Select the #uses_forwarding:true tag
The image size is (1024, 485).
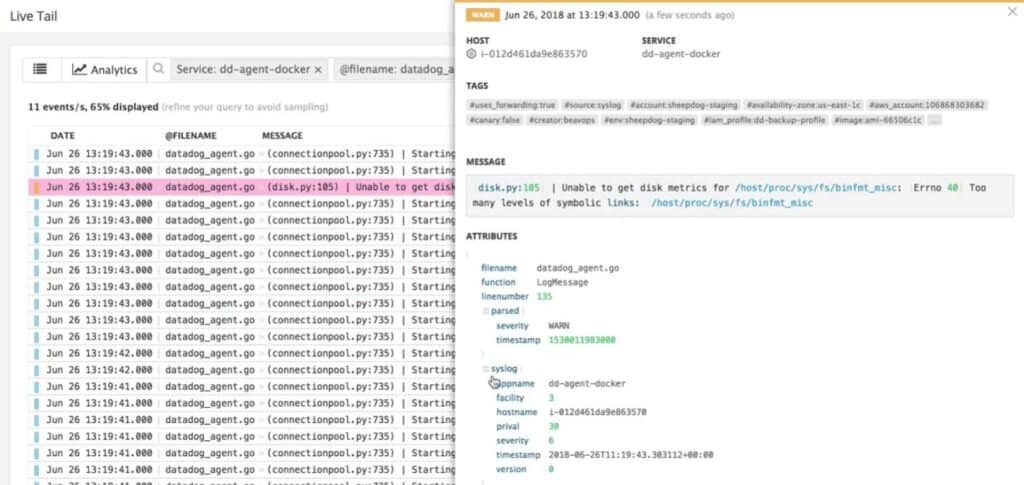pyautogui.click(x=513, y=105)
